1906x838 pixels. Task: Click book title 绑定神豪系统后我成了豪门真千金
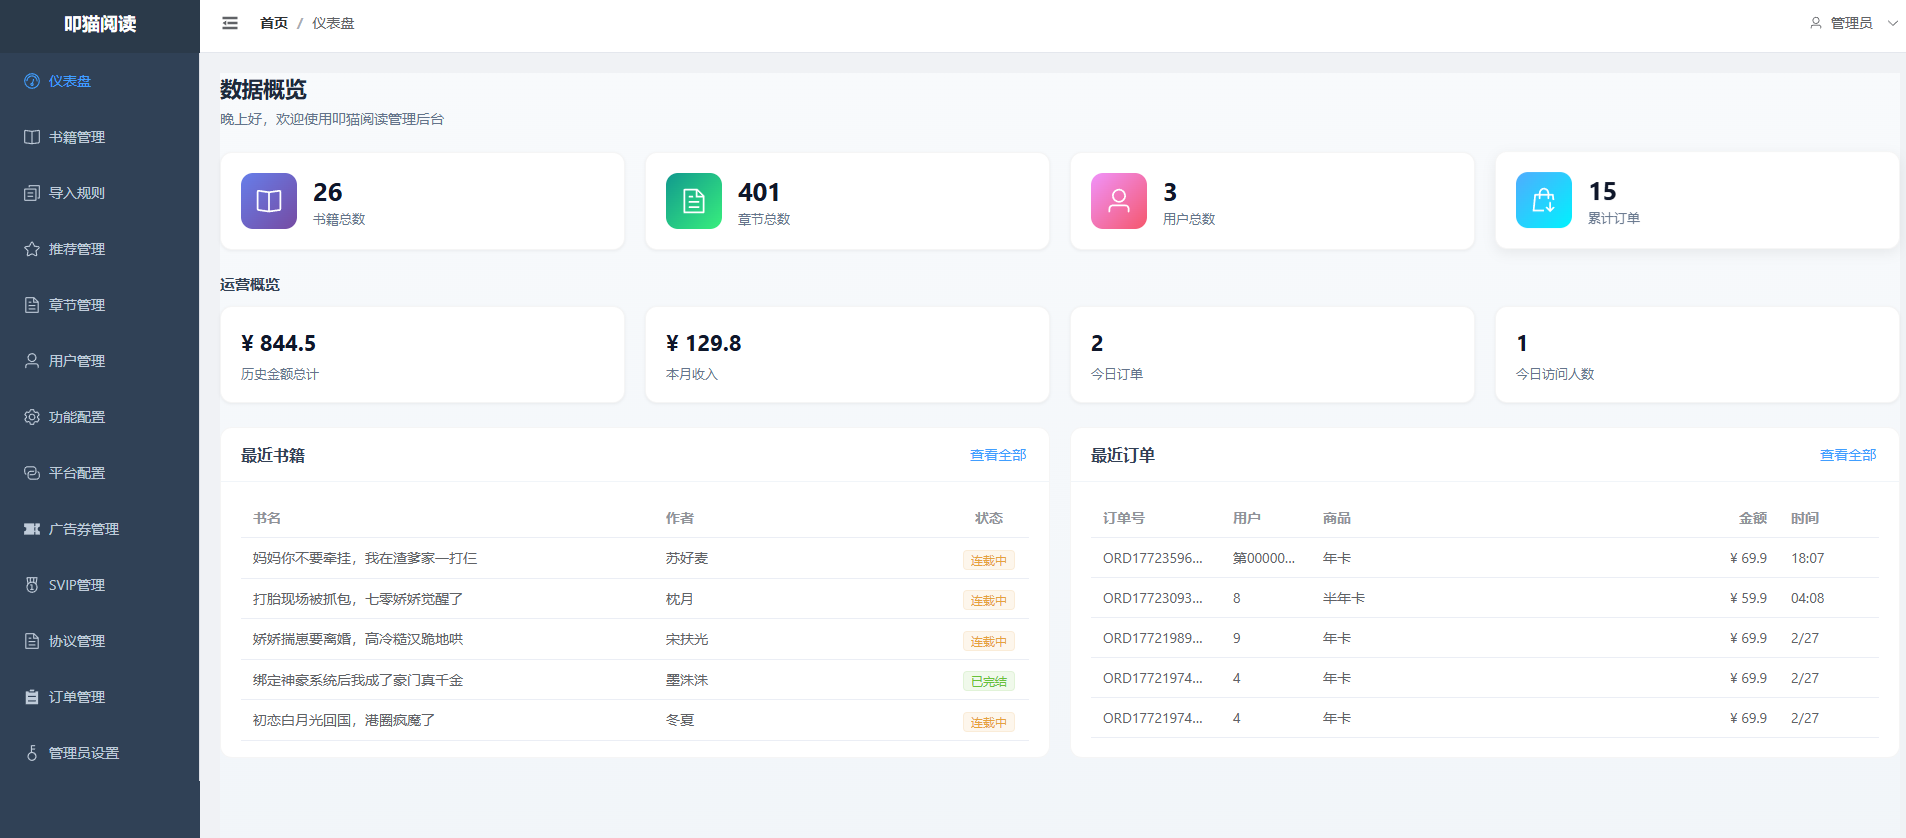coord(358,680)
